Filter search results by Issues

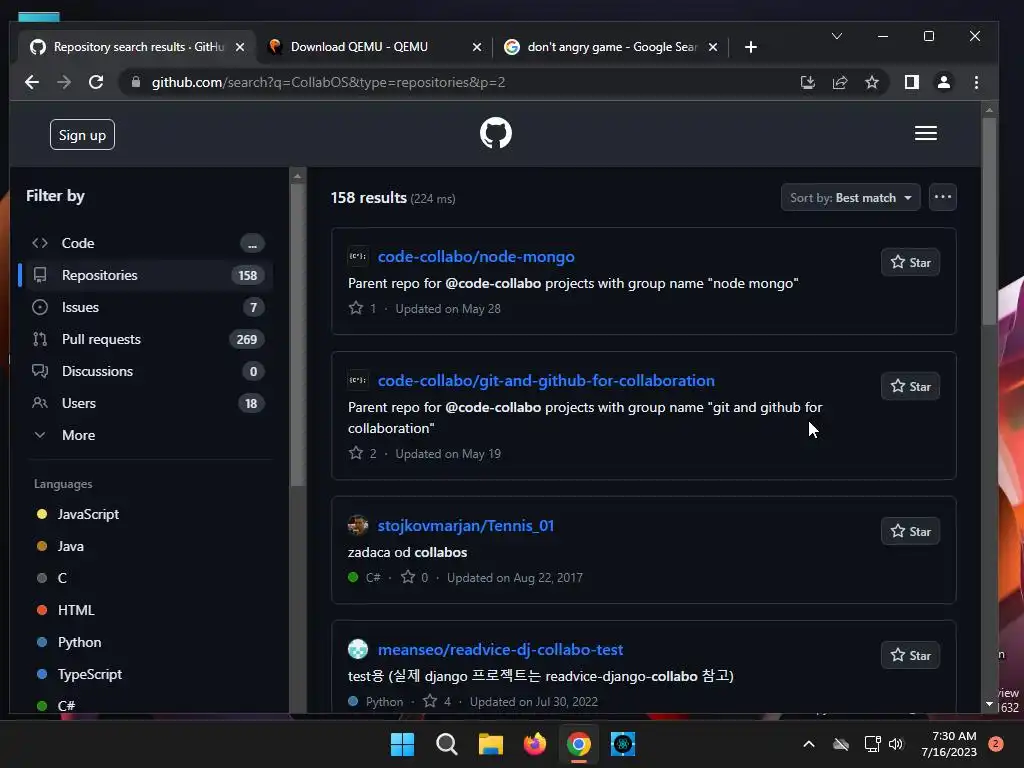click(x=147, y=307)
